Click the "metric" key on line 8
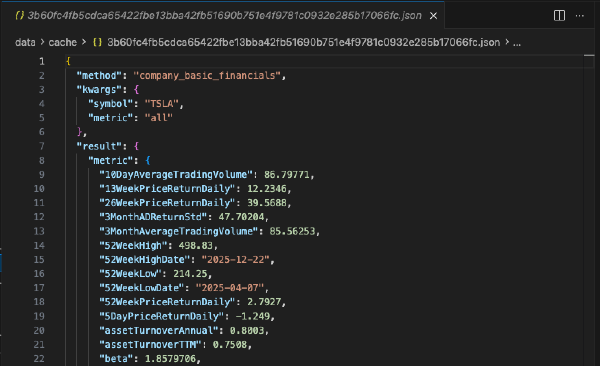The image size is (600, 366). point(111,160)
